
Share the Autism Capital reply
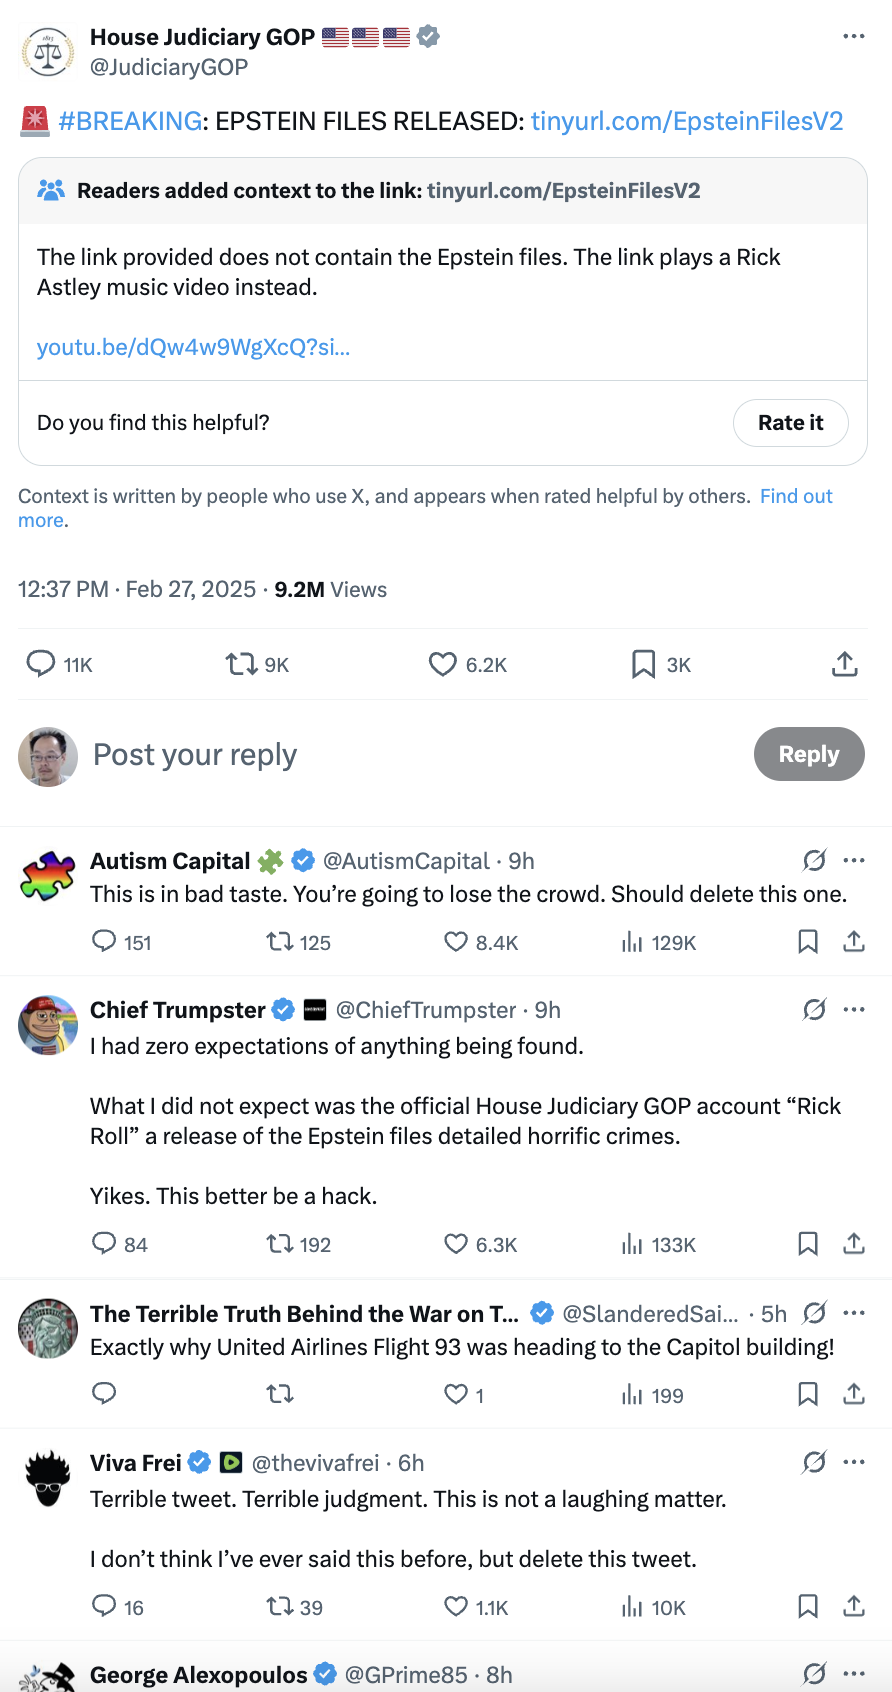coord(854,942)
